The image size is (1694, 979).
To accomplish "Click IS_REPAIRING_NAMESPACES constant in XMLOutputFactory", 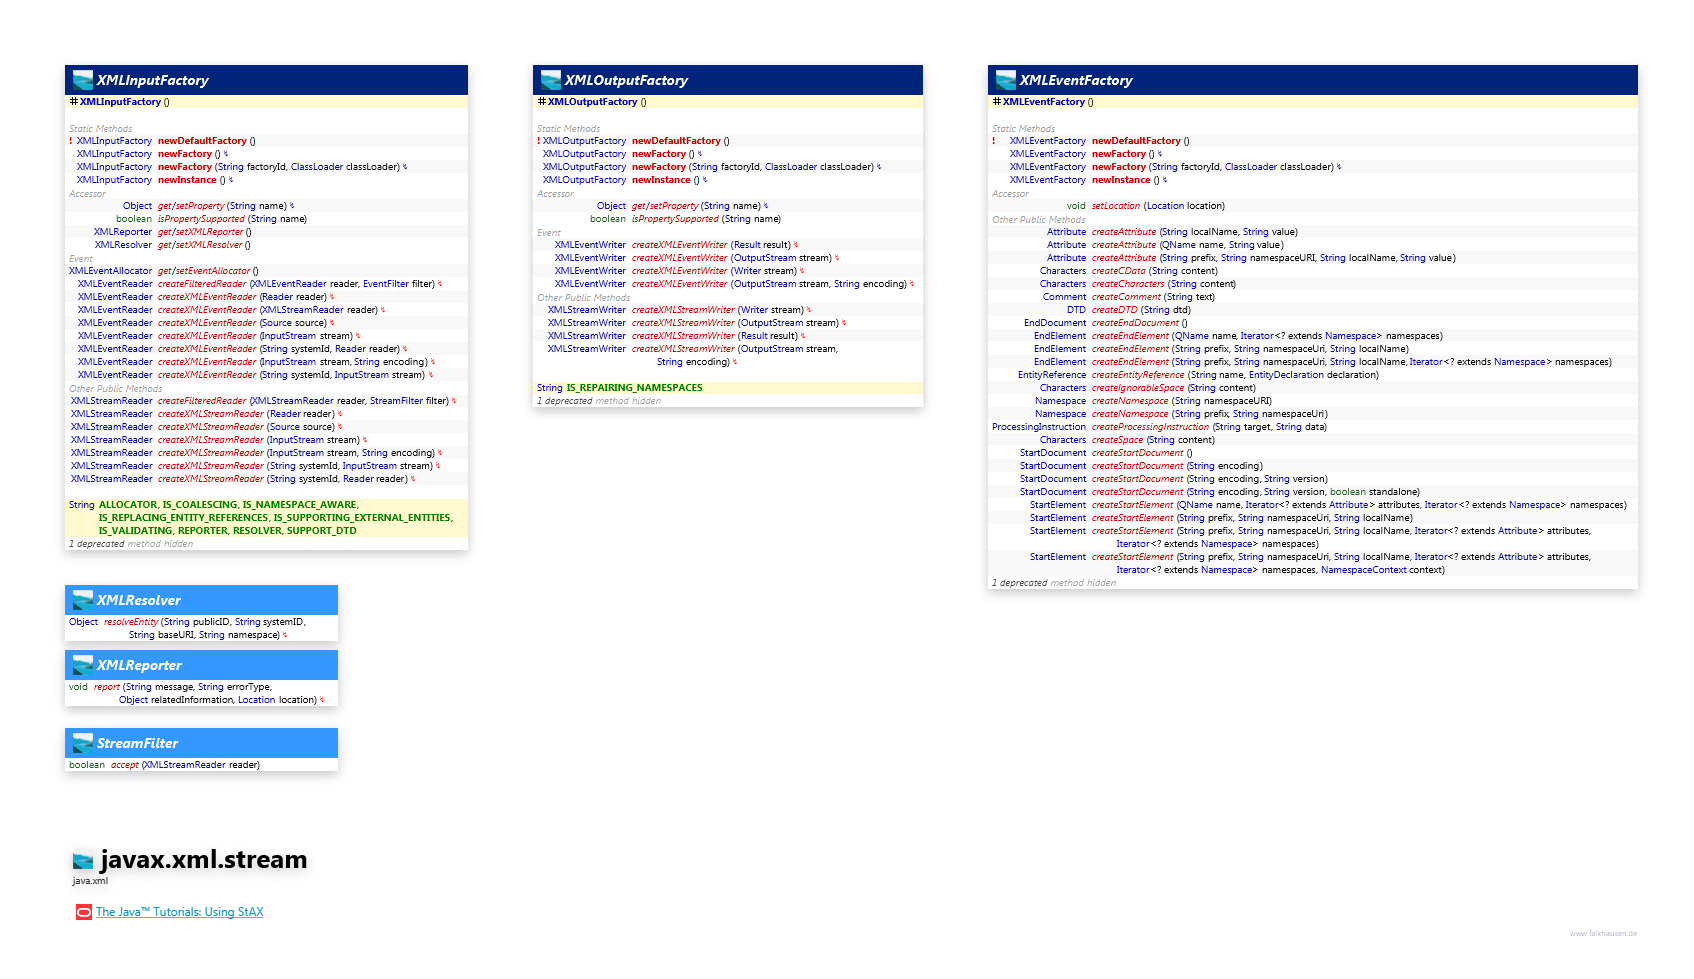I will (634, 388).
